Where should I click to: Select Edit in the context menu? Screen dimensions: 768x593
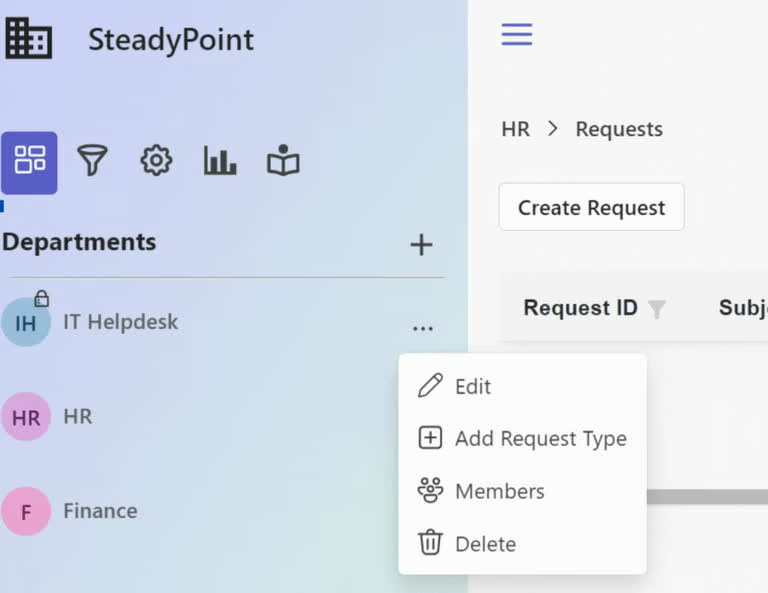tap(522, 386)
